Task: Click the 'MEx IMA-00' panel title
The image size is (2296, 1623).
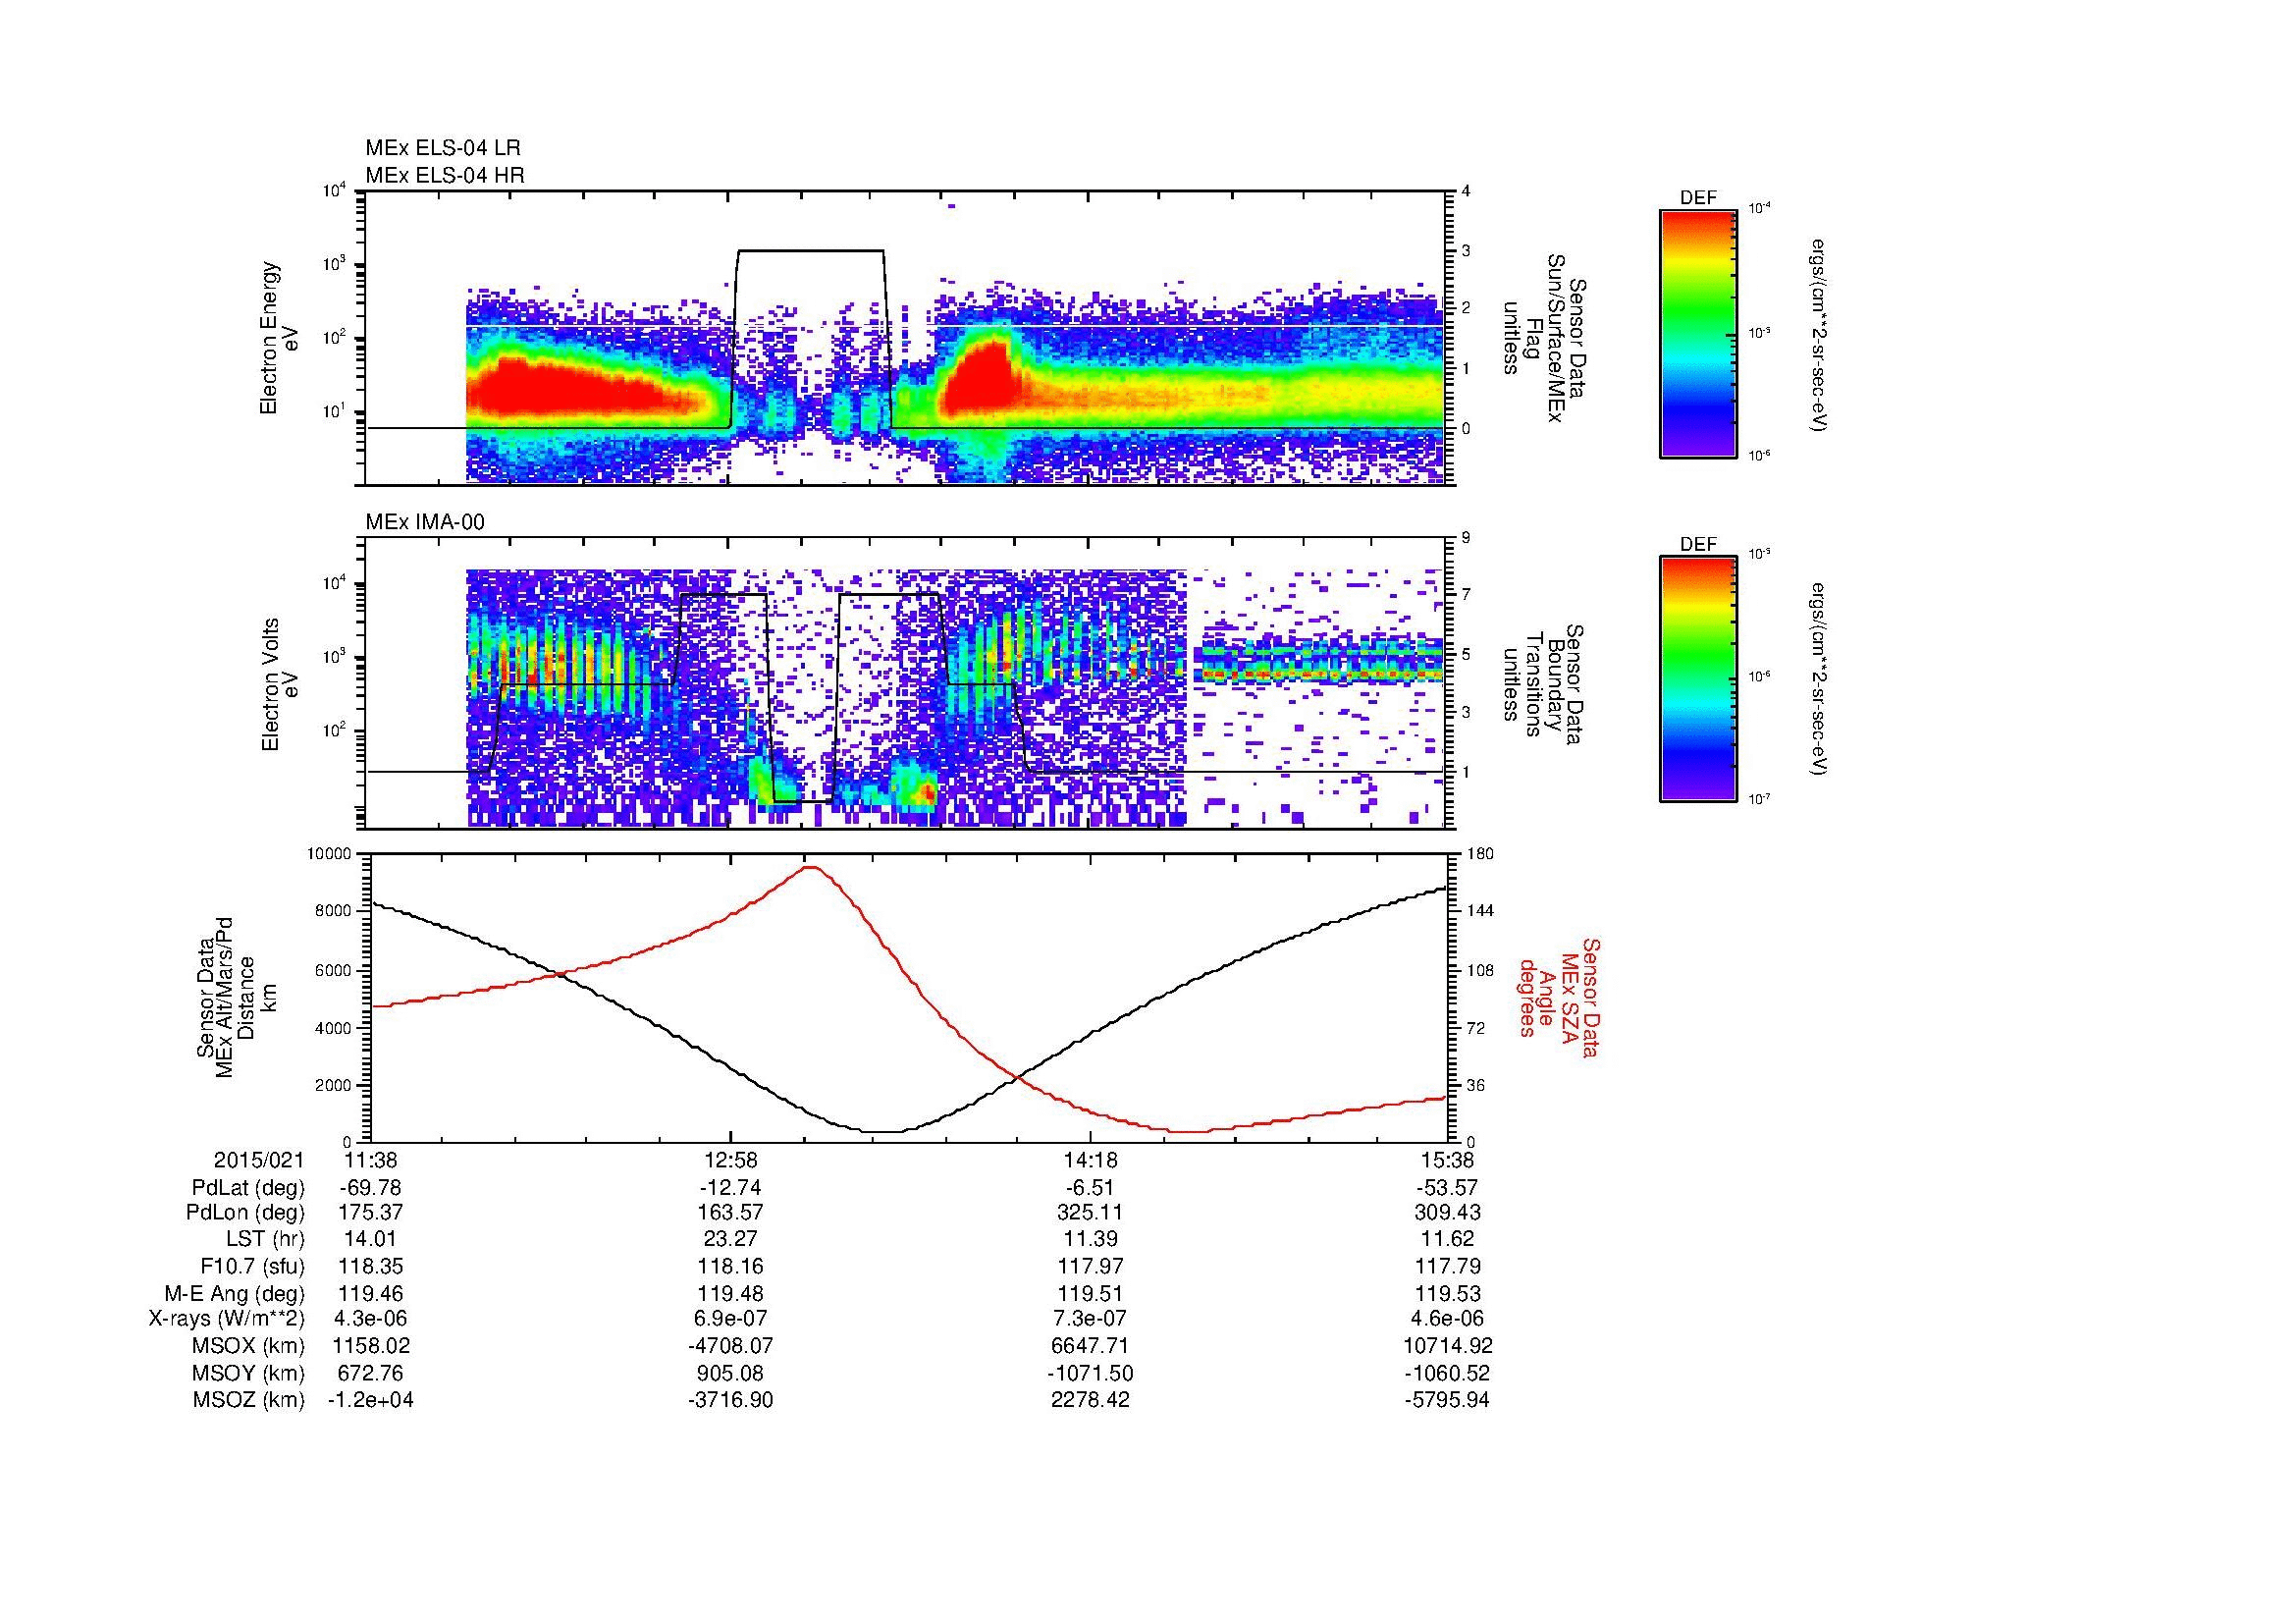Action: pyautogui.click(x=425, y=522)
